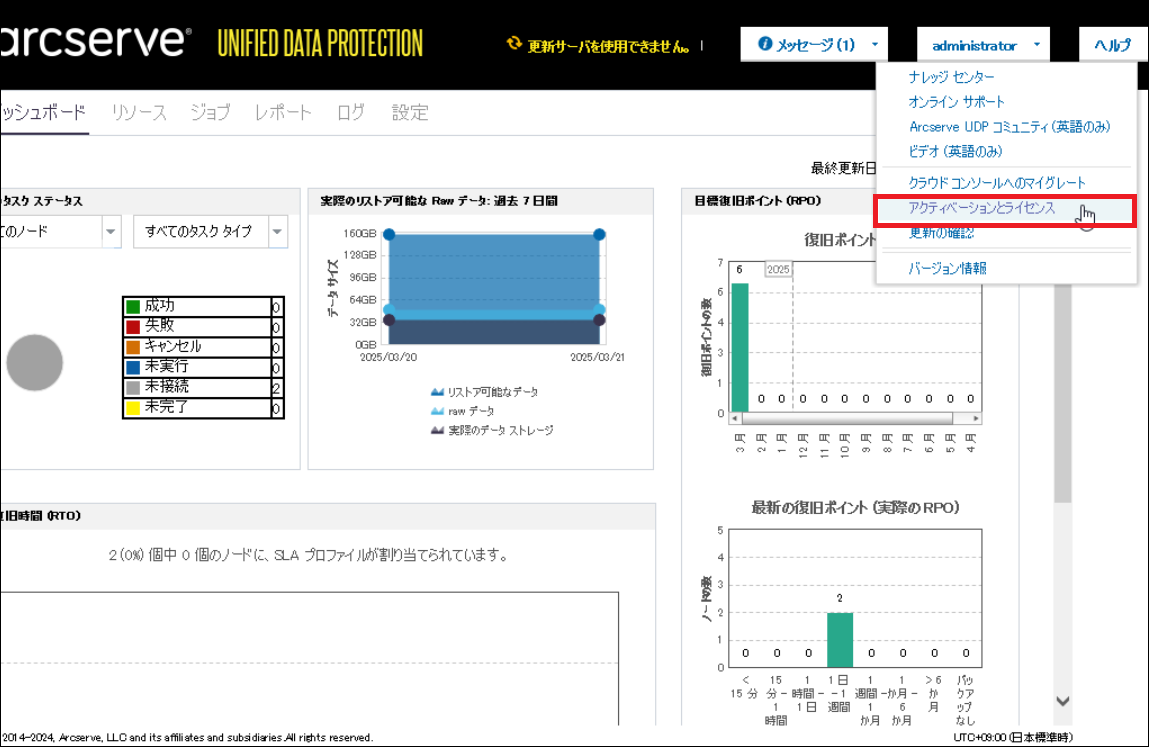This screenshot has width=1149, height=747.
Task: Click the RPO chart horizontal scrollbar
Action: click(847, 419)
